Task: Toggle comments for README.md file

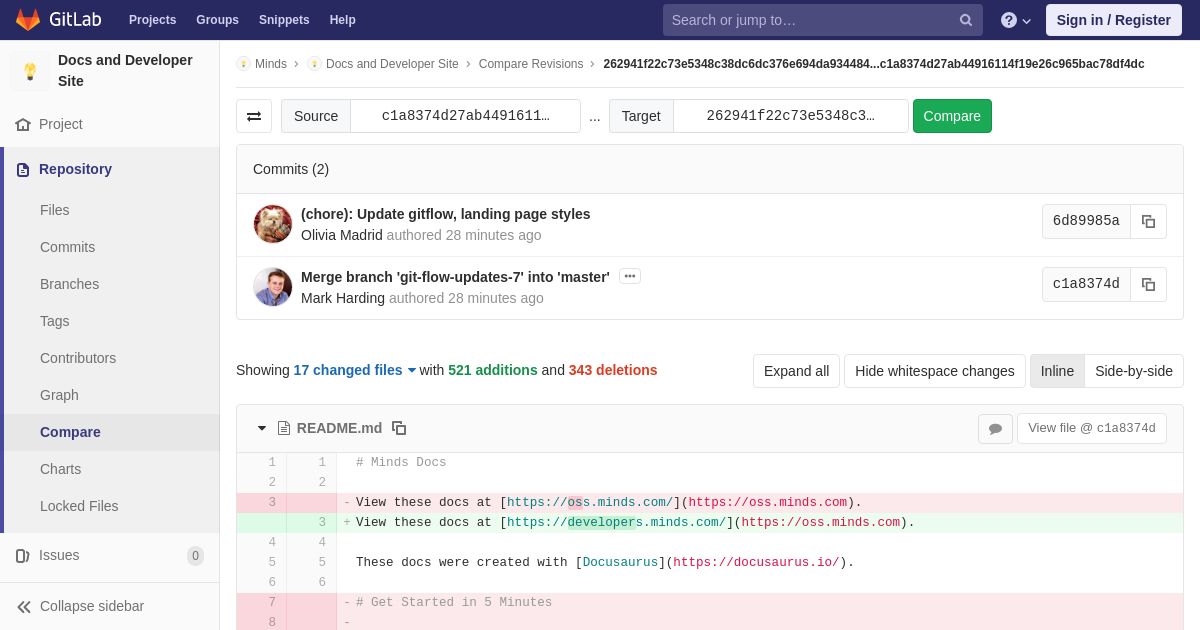Action: pos(995,428)
